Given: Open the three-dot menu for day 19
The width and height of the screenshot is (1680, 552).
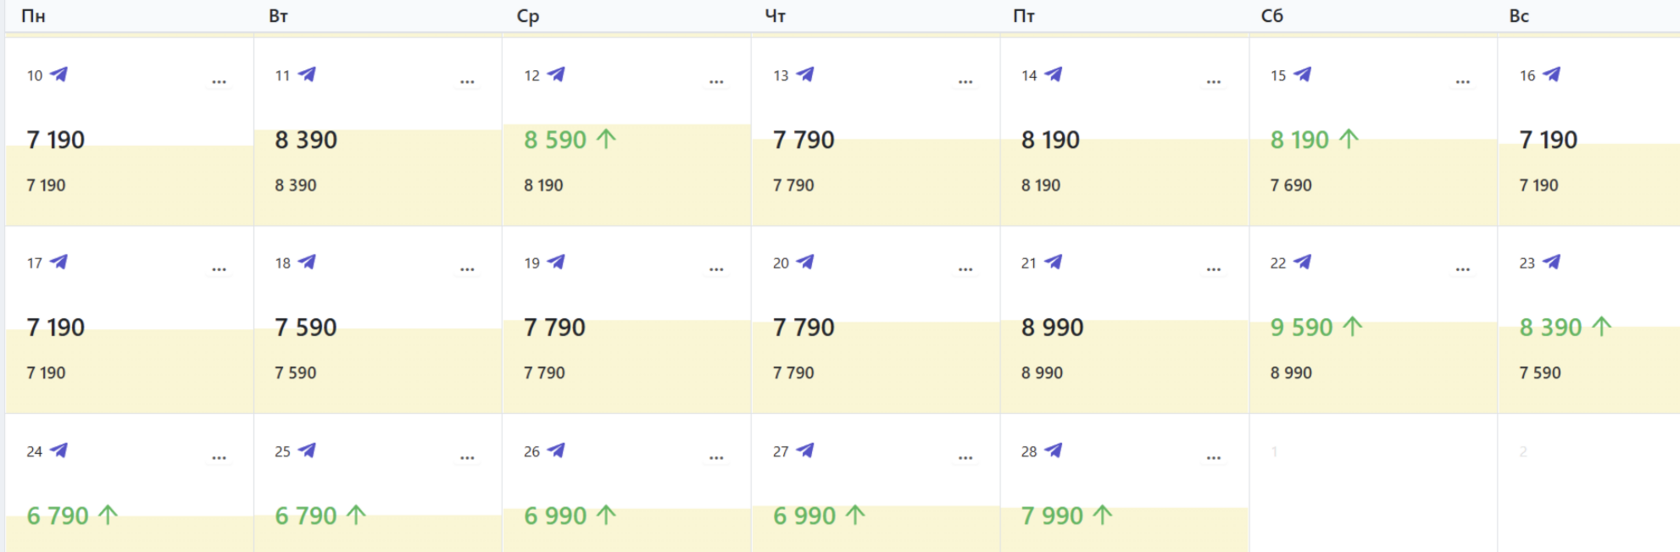Looking at the screenshot, I should click(716, 270).
